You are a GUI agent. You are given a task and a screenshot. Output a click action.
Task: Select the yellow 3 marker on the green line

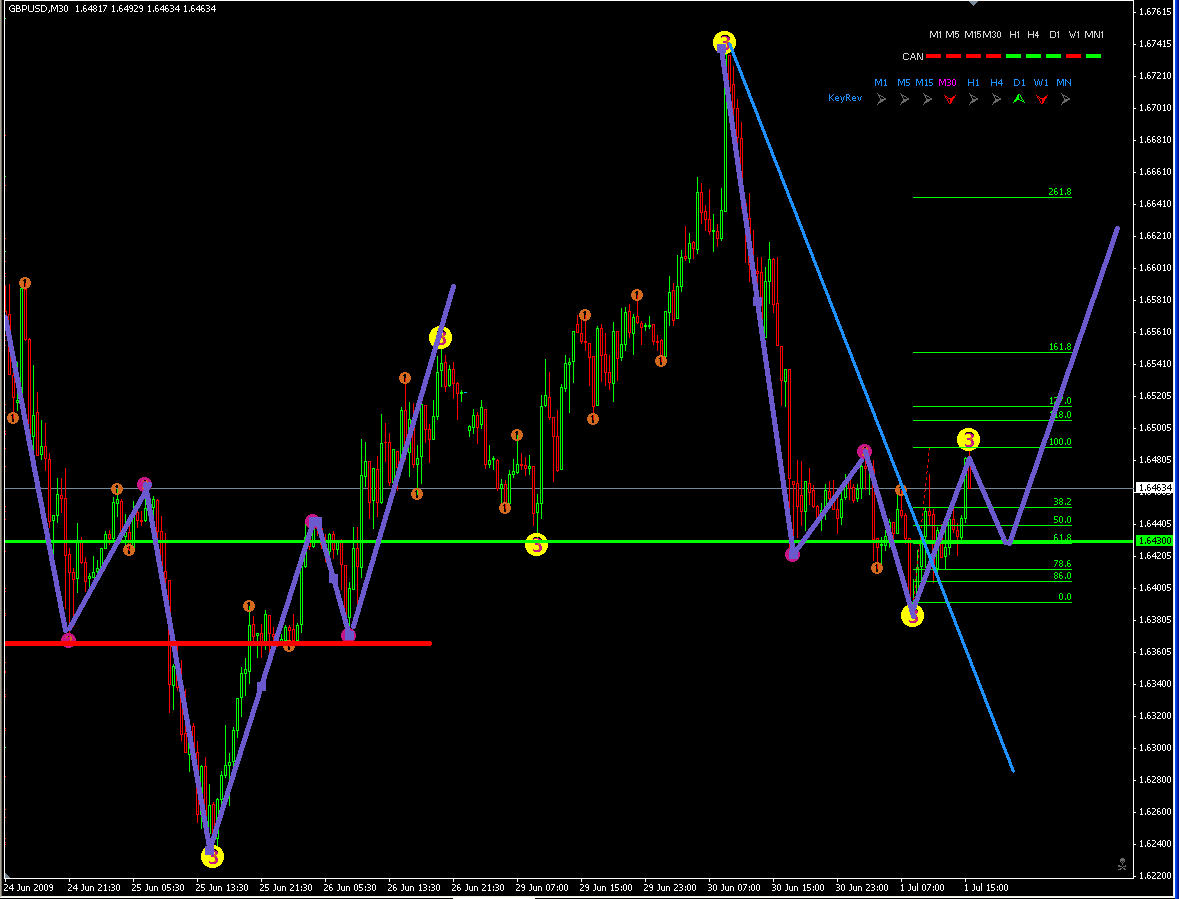coord(536,544)
